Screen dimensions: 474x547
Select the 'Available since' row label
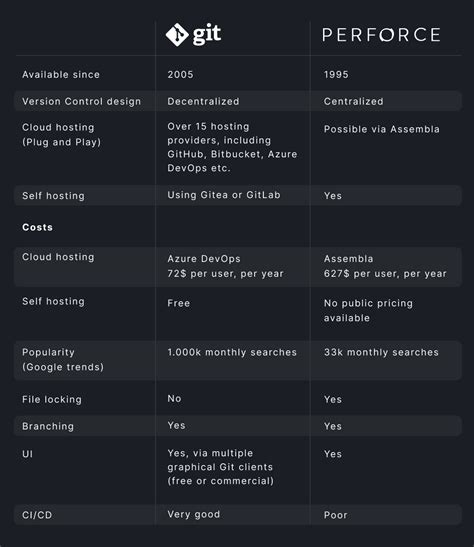61,75
